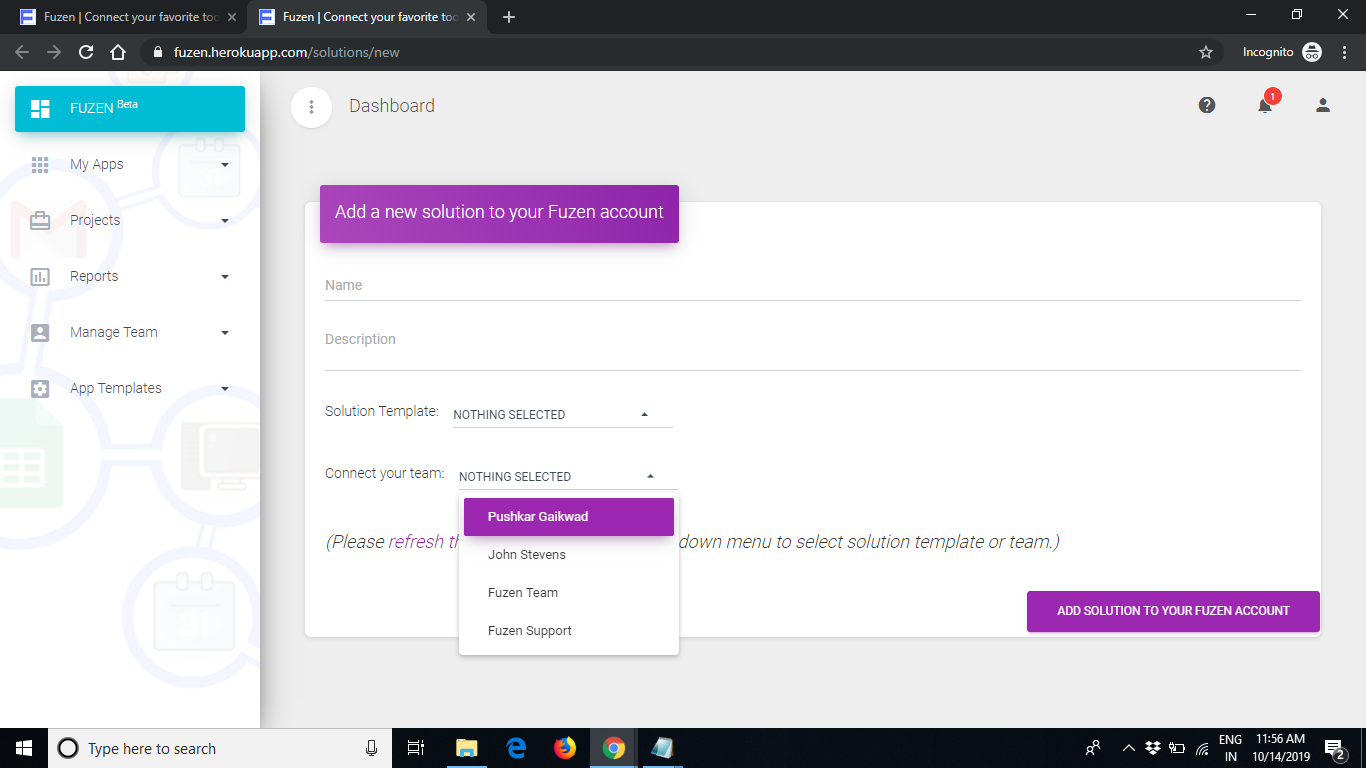Open the Solution Template dropdown
Image resolution: width=1366 pixels, height=768 pixels.
pyautogui.click(x=563, y=414)
